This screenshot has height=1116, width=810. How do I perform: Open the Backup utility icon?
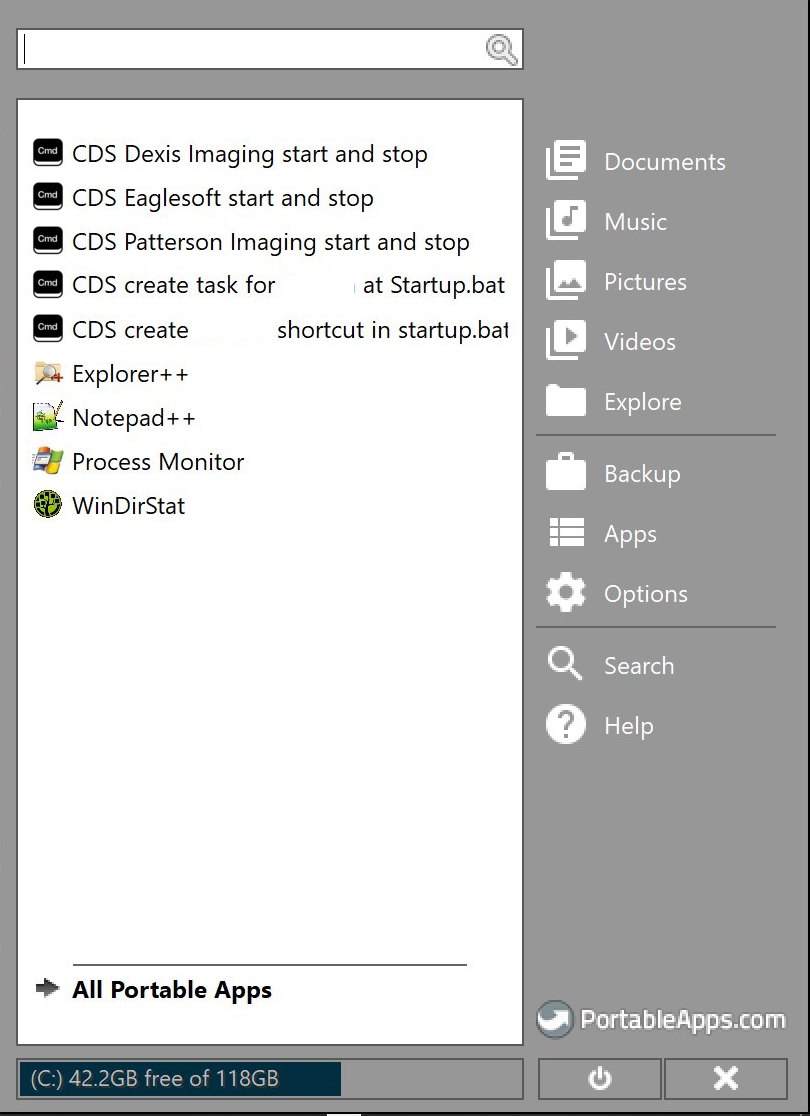point(565,473)
